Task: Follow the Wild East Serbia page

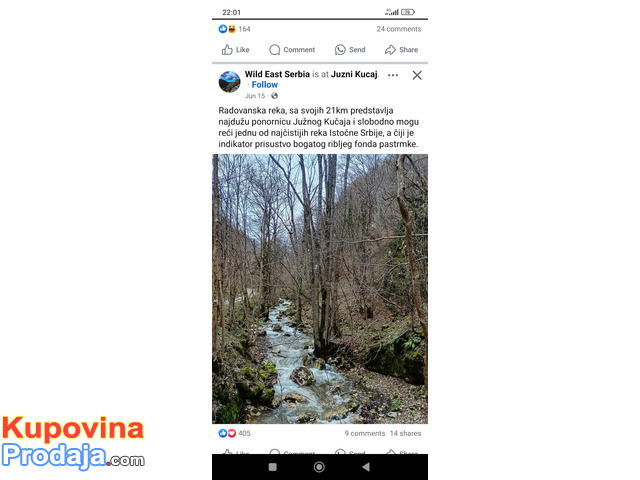Action: point(264,85)
